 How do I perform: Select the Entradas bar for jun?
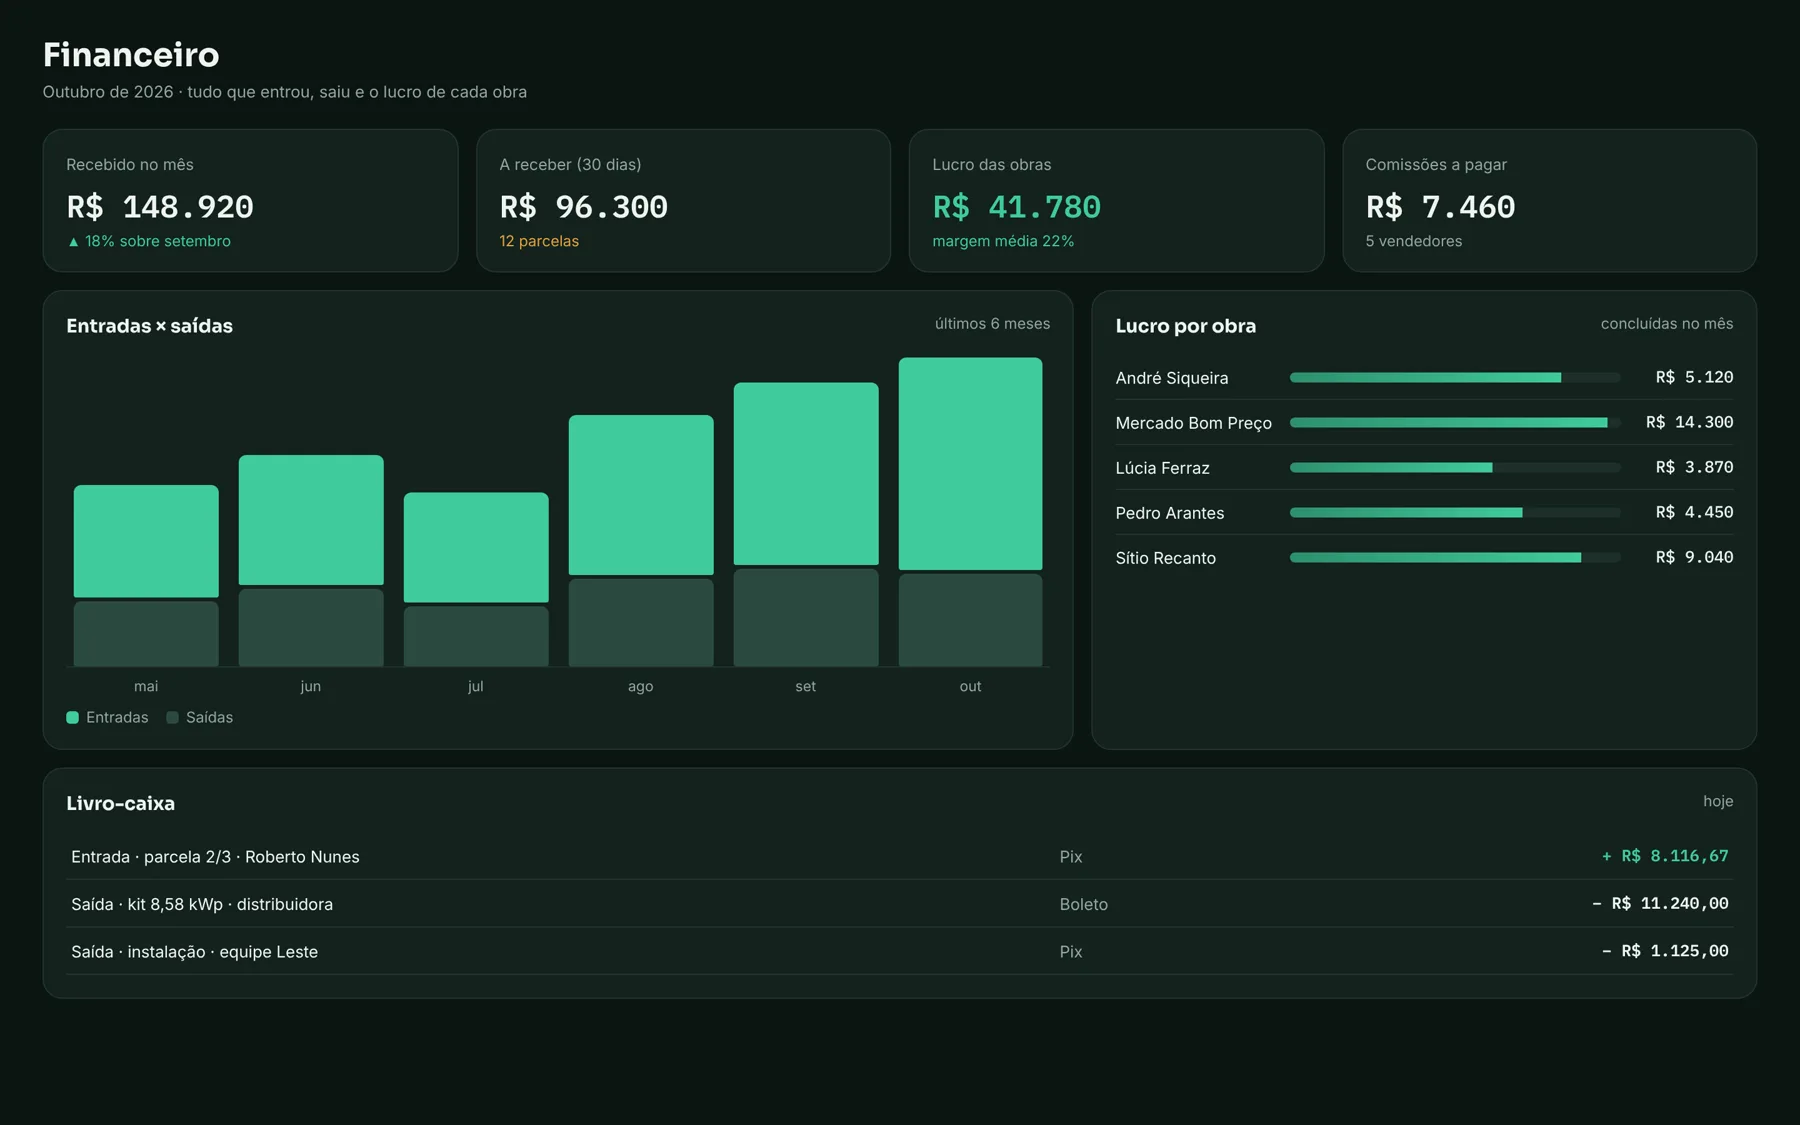[311, 520]
